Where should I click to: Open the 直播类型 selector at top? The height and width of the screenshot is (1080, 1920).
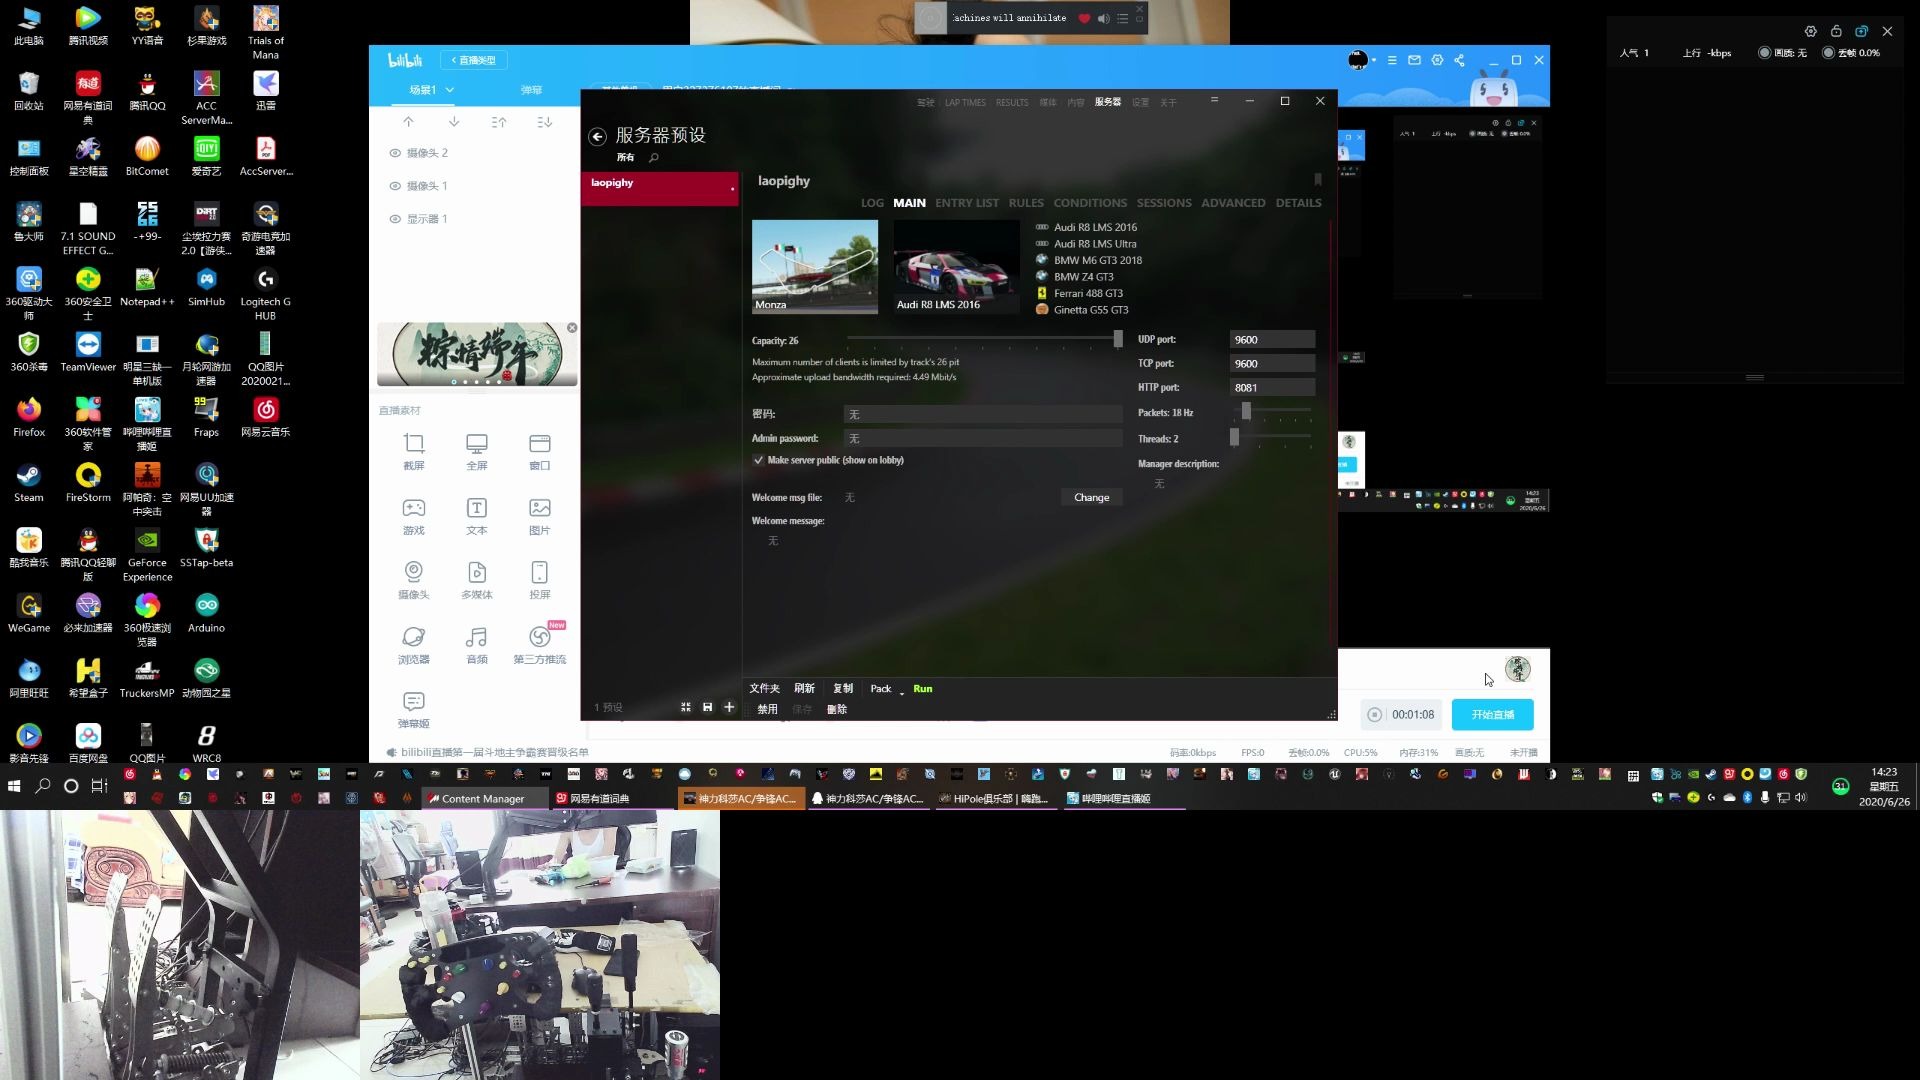pos(473,60)
